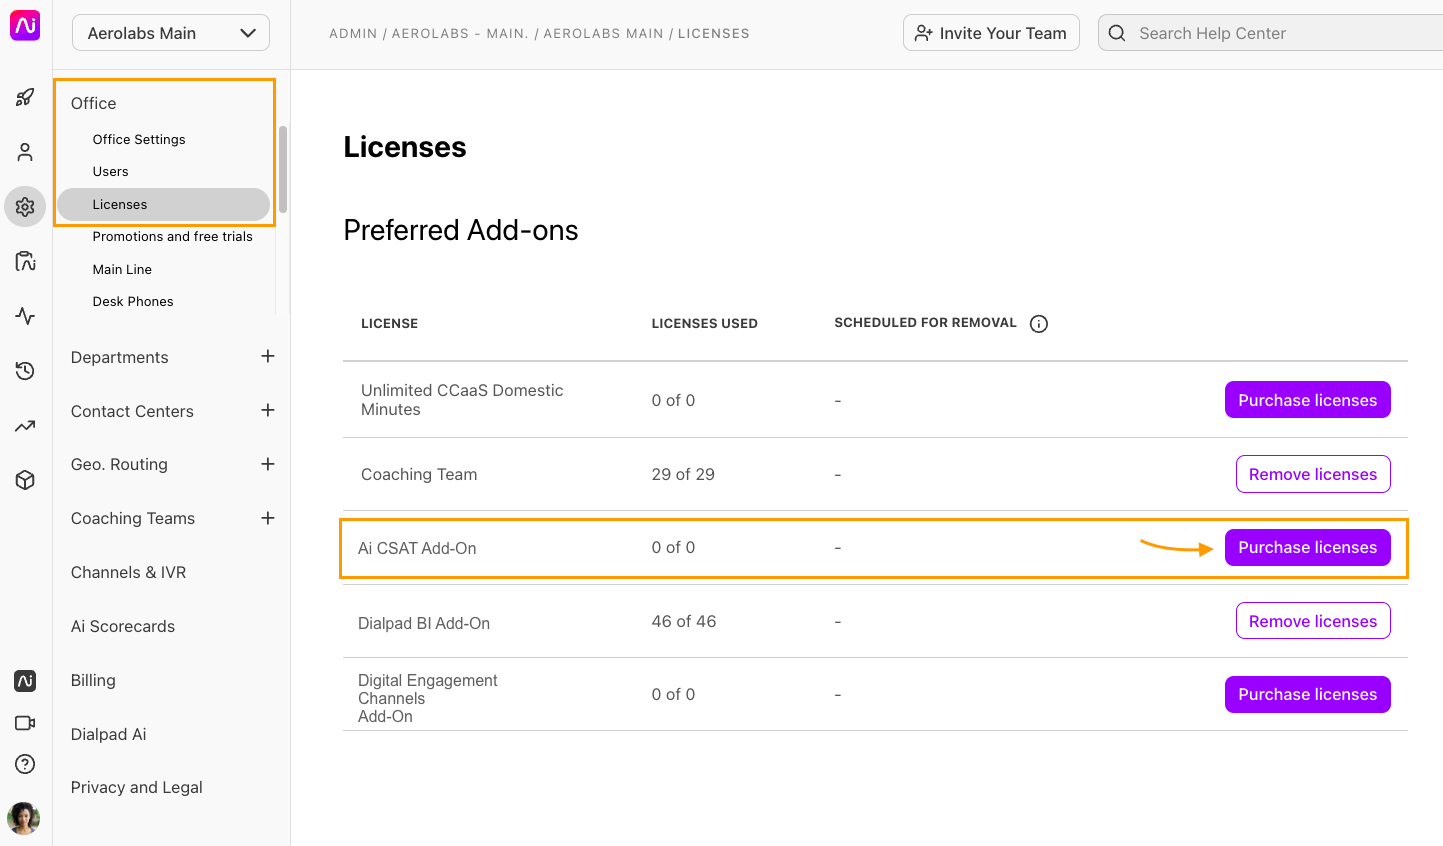Open the activity pulse icon in sidebar

pyautogui.click(x=25, y=316)
